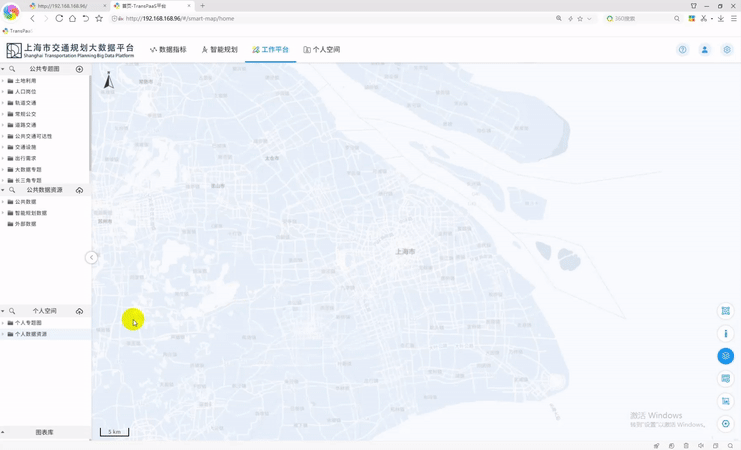Click the search icon in 公共专题图 header

click(12, 69)
